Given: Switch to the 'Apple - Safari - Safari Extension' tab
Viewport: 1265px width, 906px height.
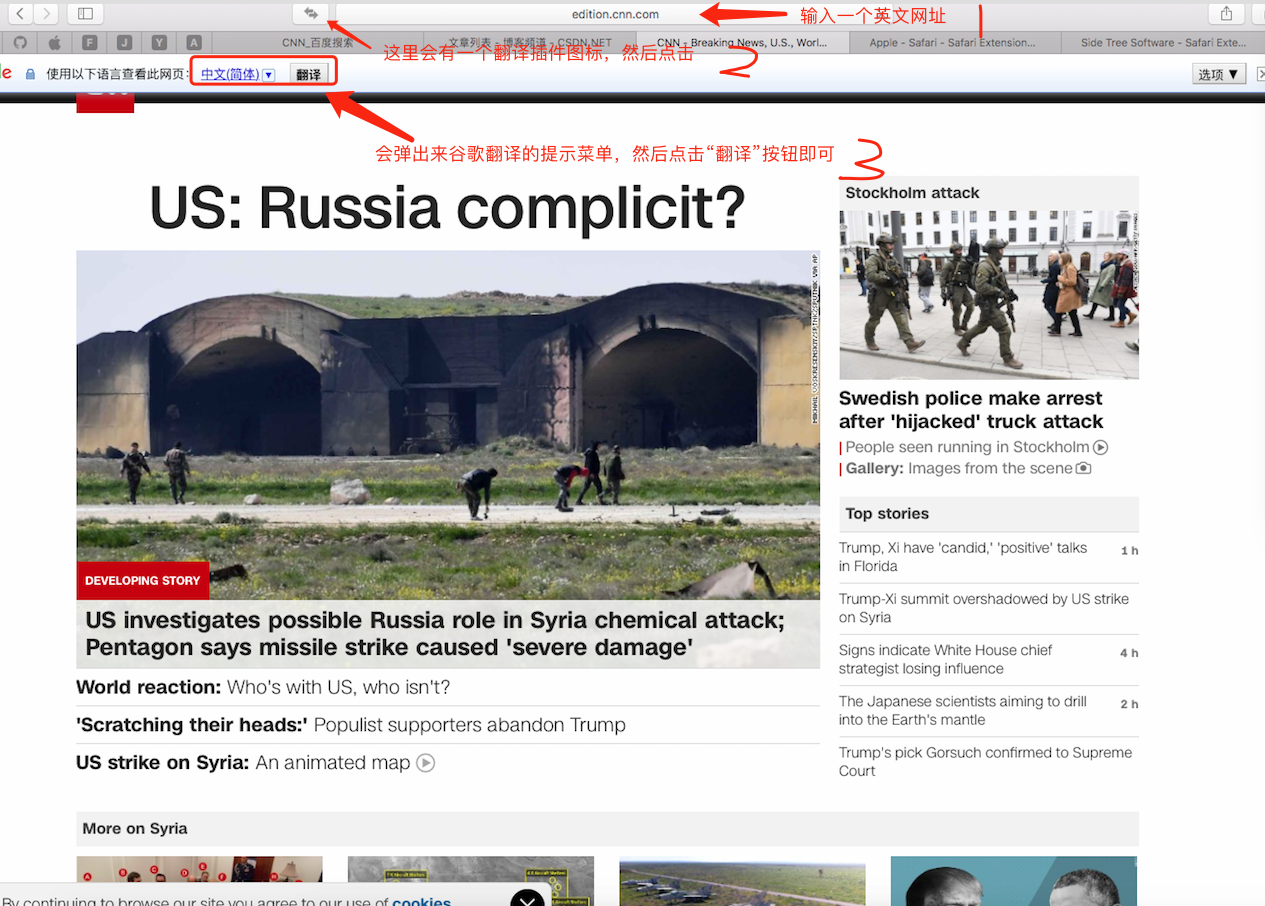Looking at the screenshot, I should pyautogui.click(x=953, y=43).
